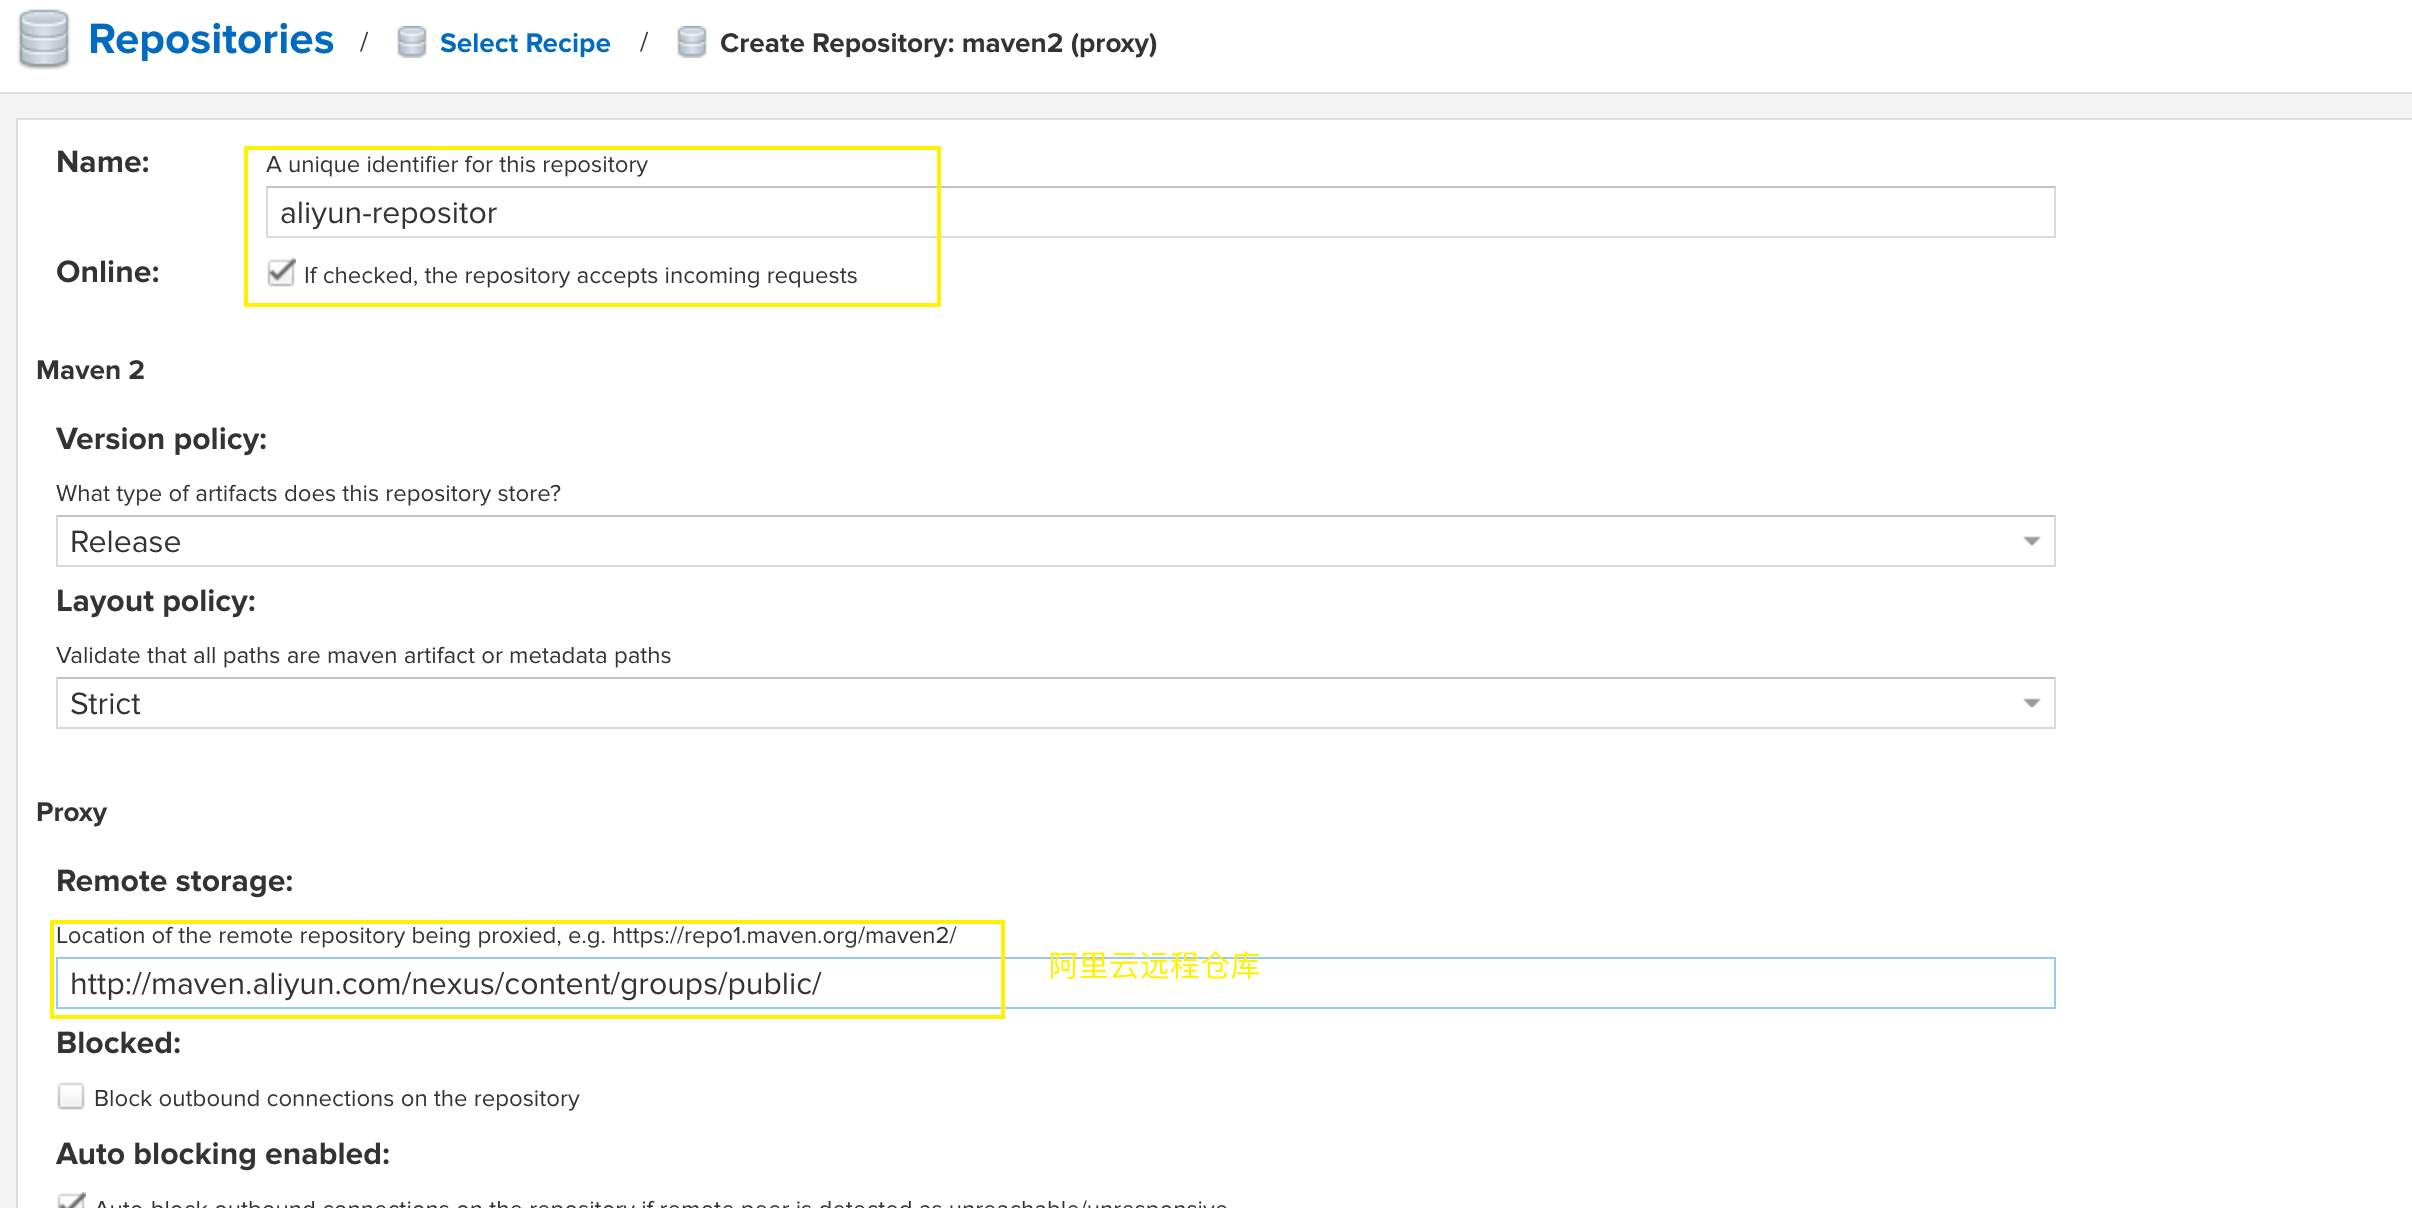Click the Create Repository breadcrumb icon

tap(691, 42)
